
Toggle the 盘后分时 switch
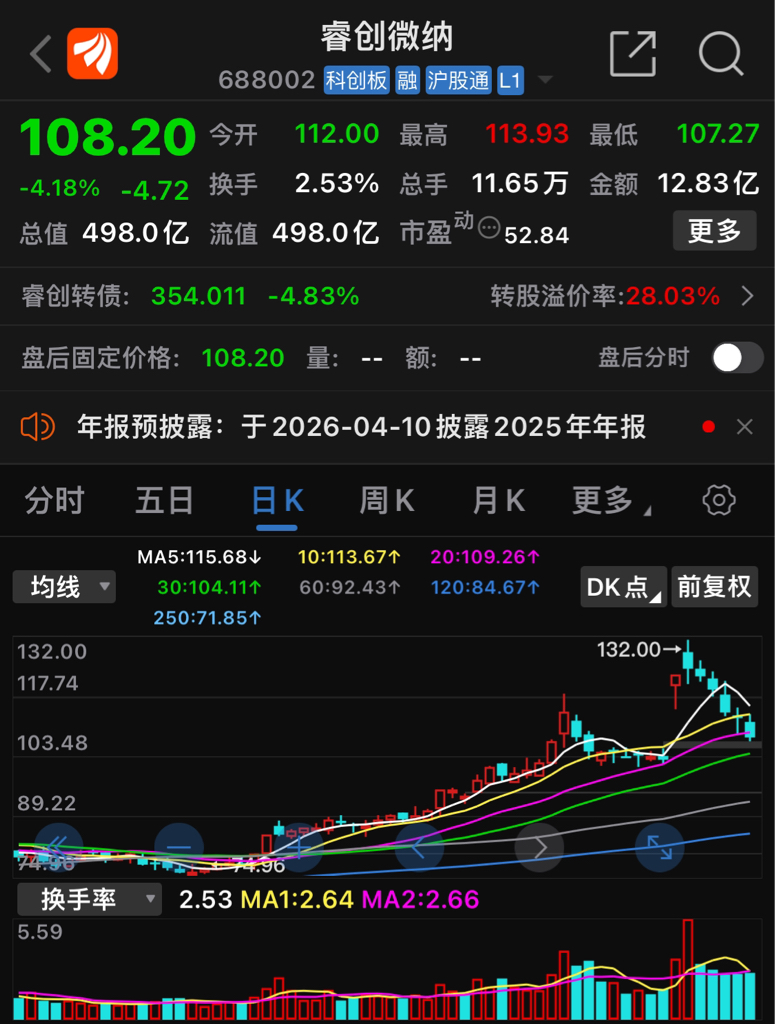tap(738, 358)
